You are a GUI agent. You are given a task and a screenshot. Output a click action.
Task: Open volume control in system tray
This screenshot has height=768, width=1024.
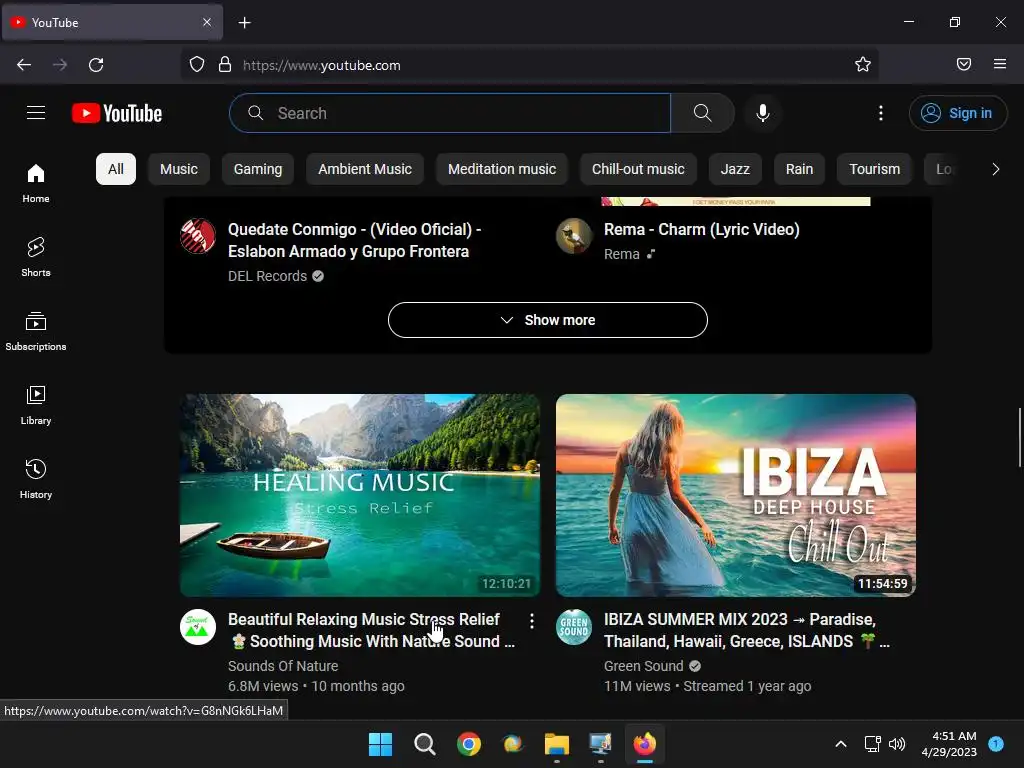coord(897,744)
